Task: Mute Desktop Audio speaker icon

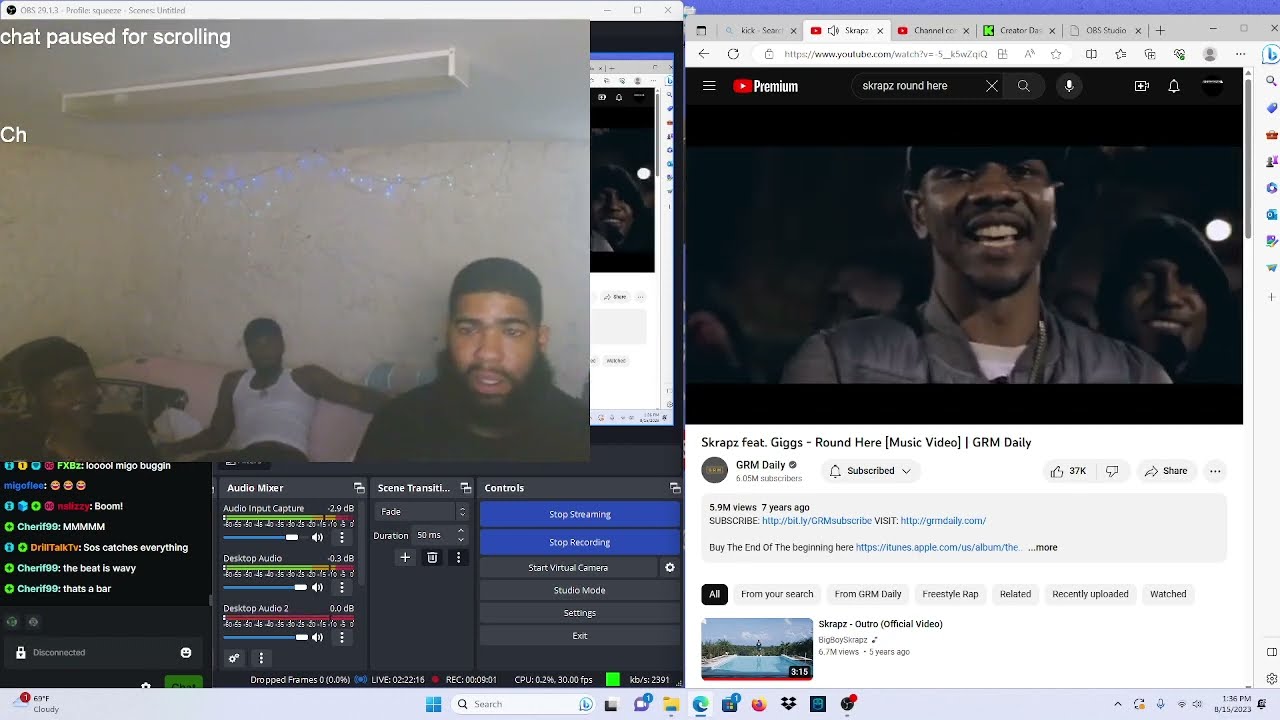Action: click(x=318, y=587)
